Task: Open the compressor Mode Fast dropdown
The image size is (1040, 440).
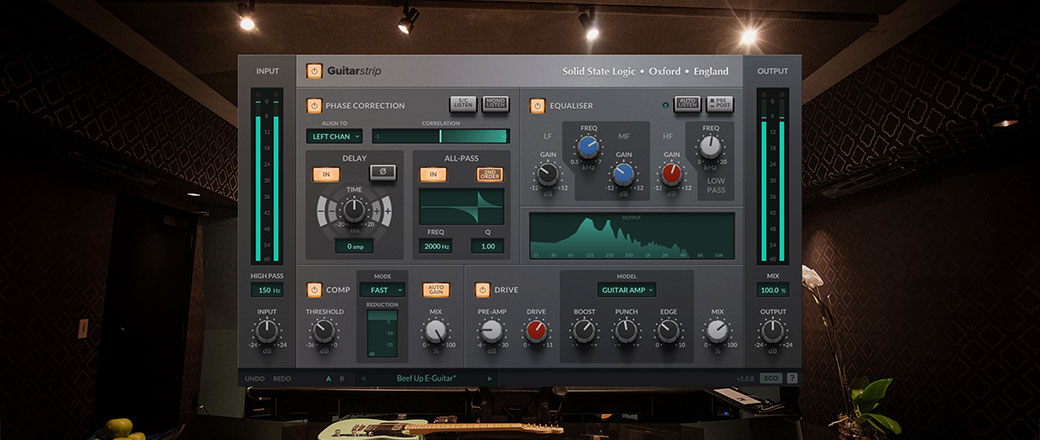Action: (382, 290)
